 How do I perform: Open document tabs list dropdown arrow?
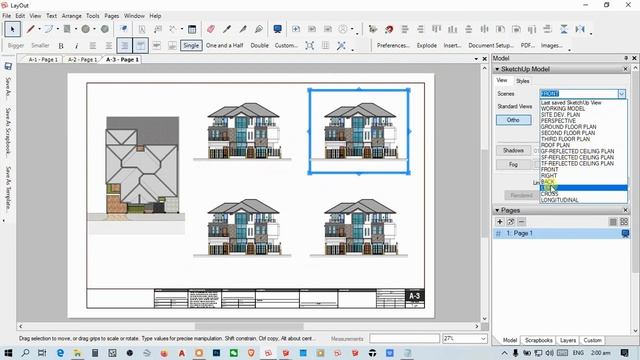coord(476,59)
